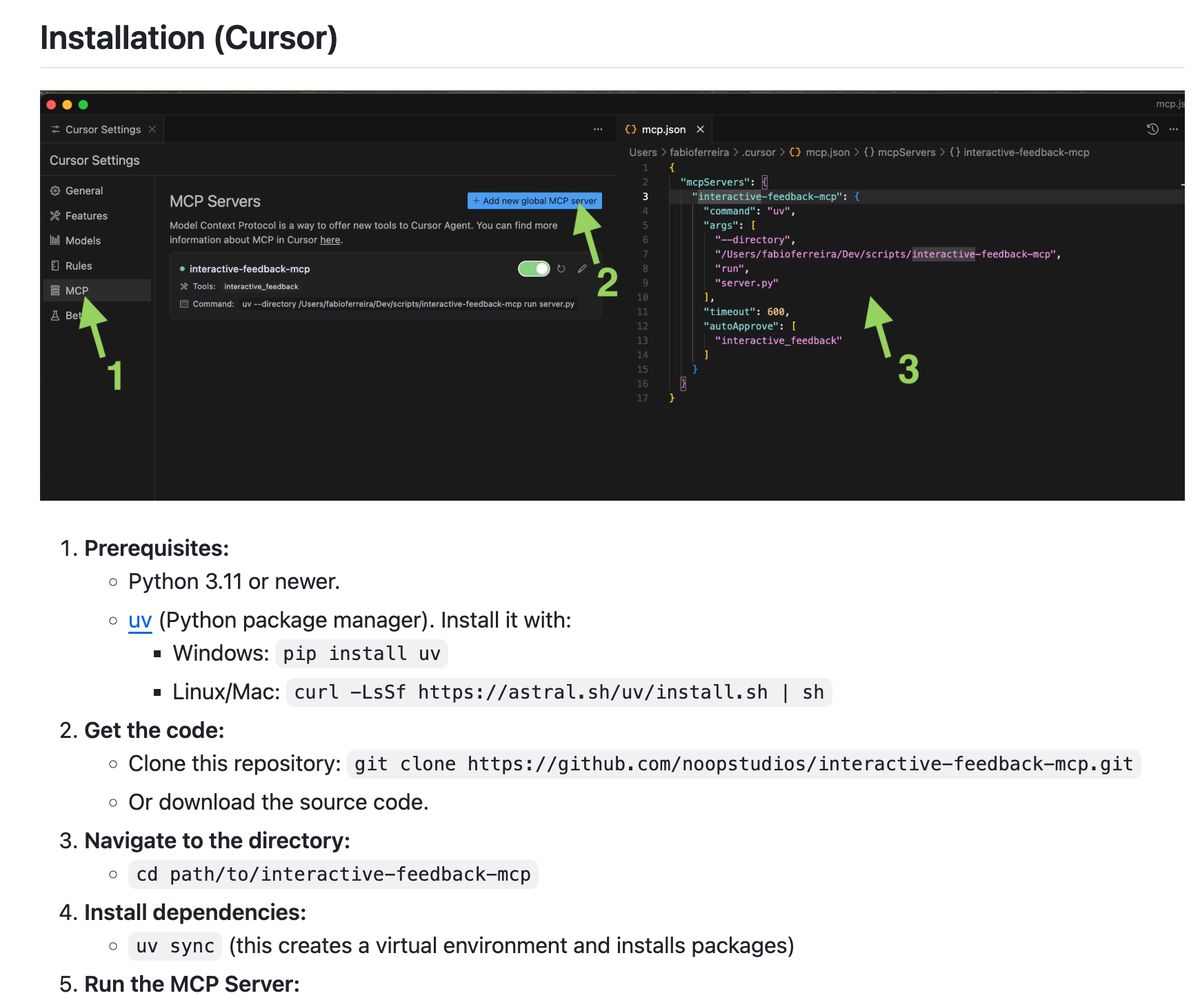Click Add new global MCP server
Image resolution: width=1200 pixels, height=1000 pixels.
535,200
